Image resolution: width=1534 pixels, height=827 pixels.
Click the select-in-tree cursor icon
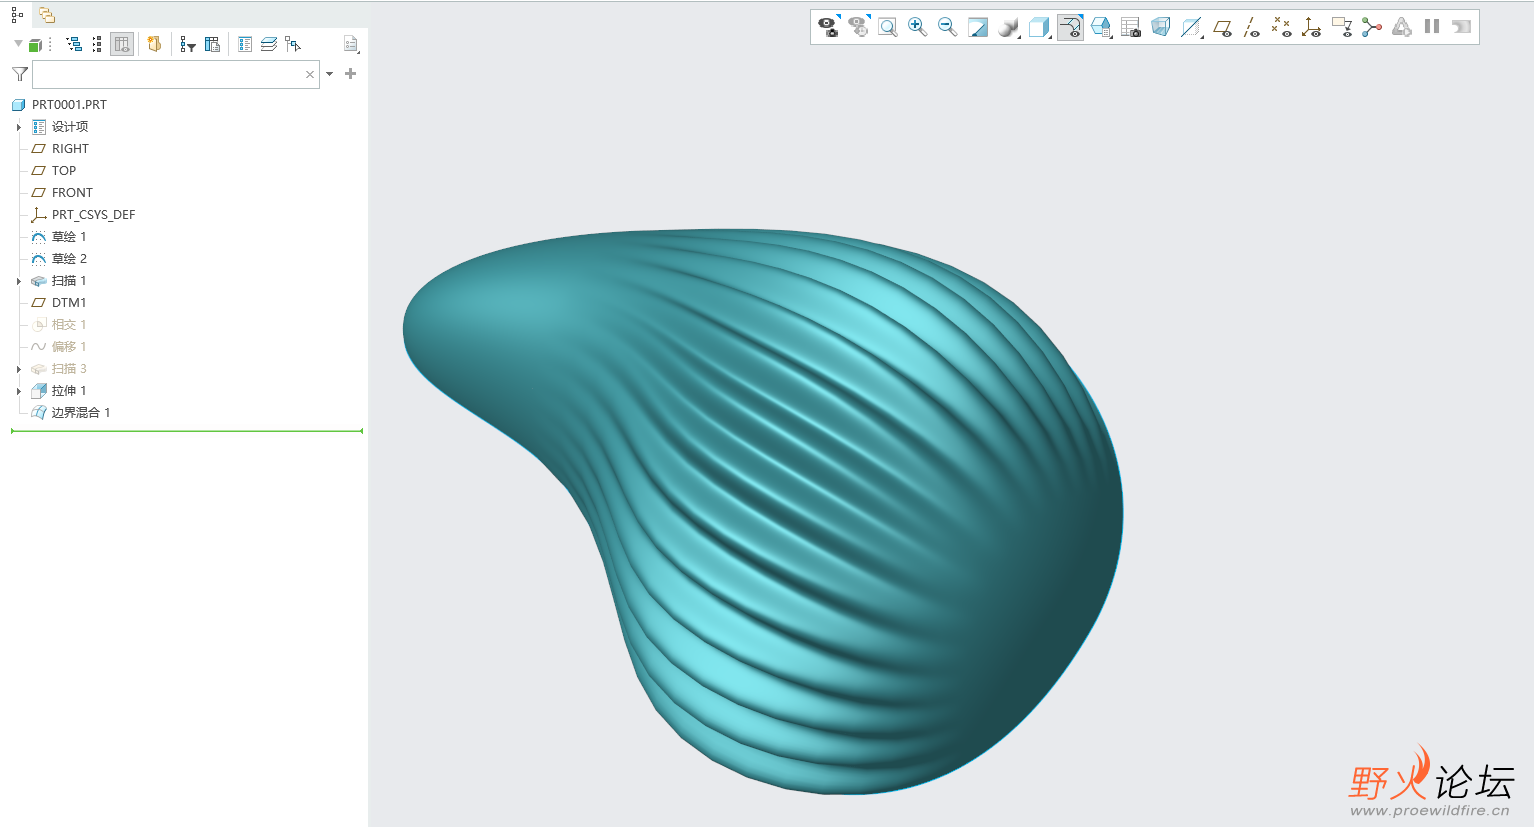pyautogui.click(x=293, y=44)
